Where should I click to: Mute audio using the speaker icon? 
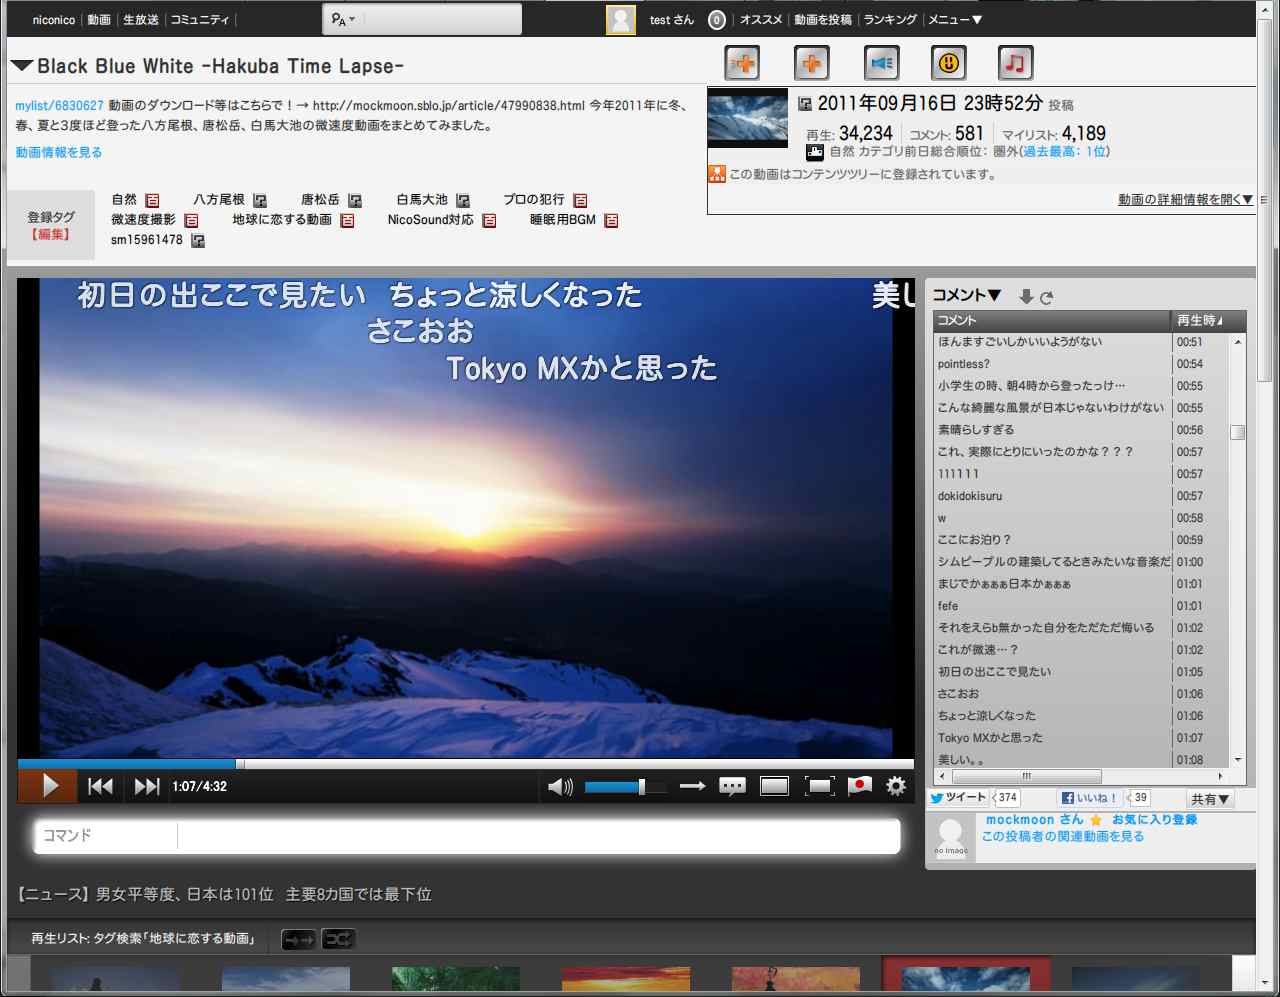click(560, 787)
